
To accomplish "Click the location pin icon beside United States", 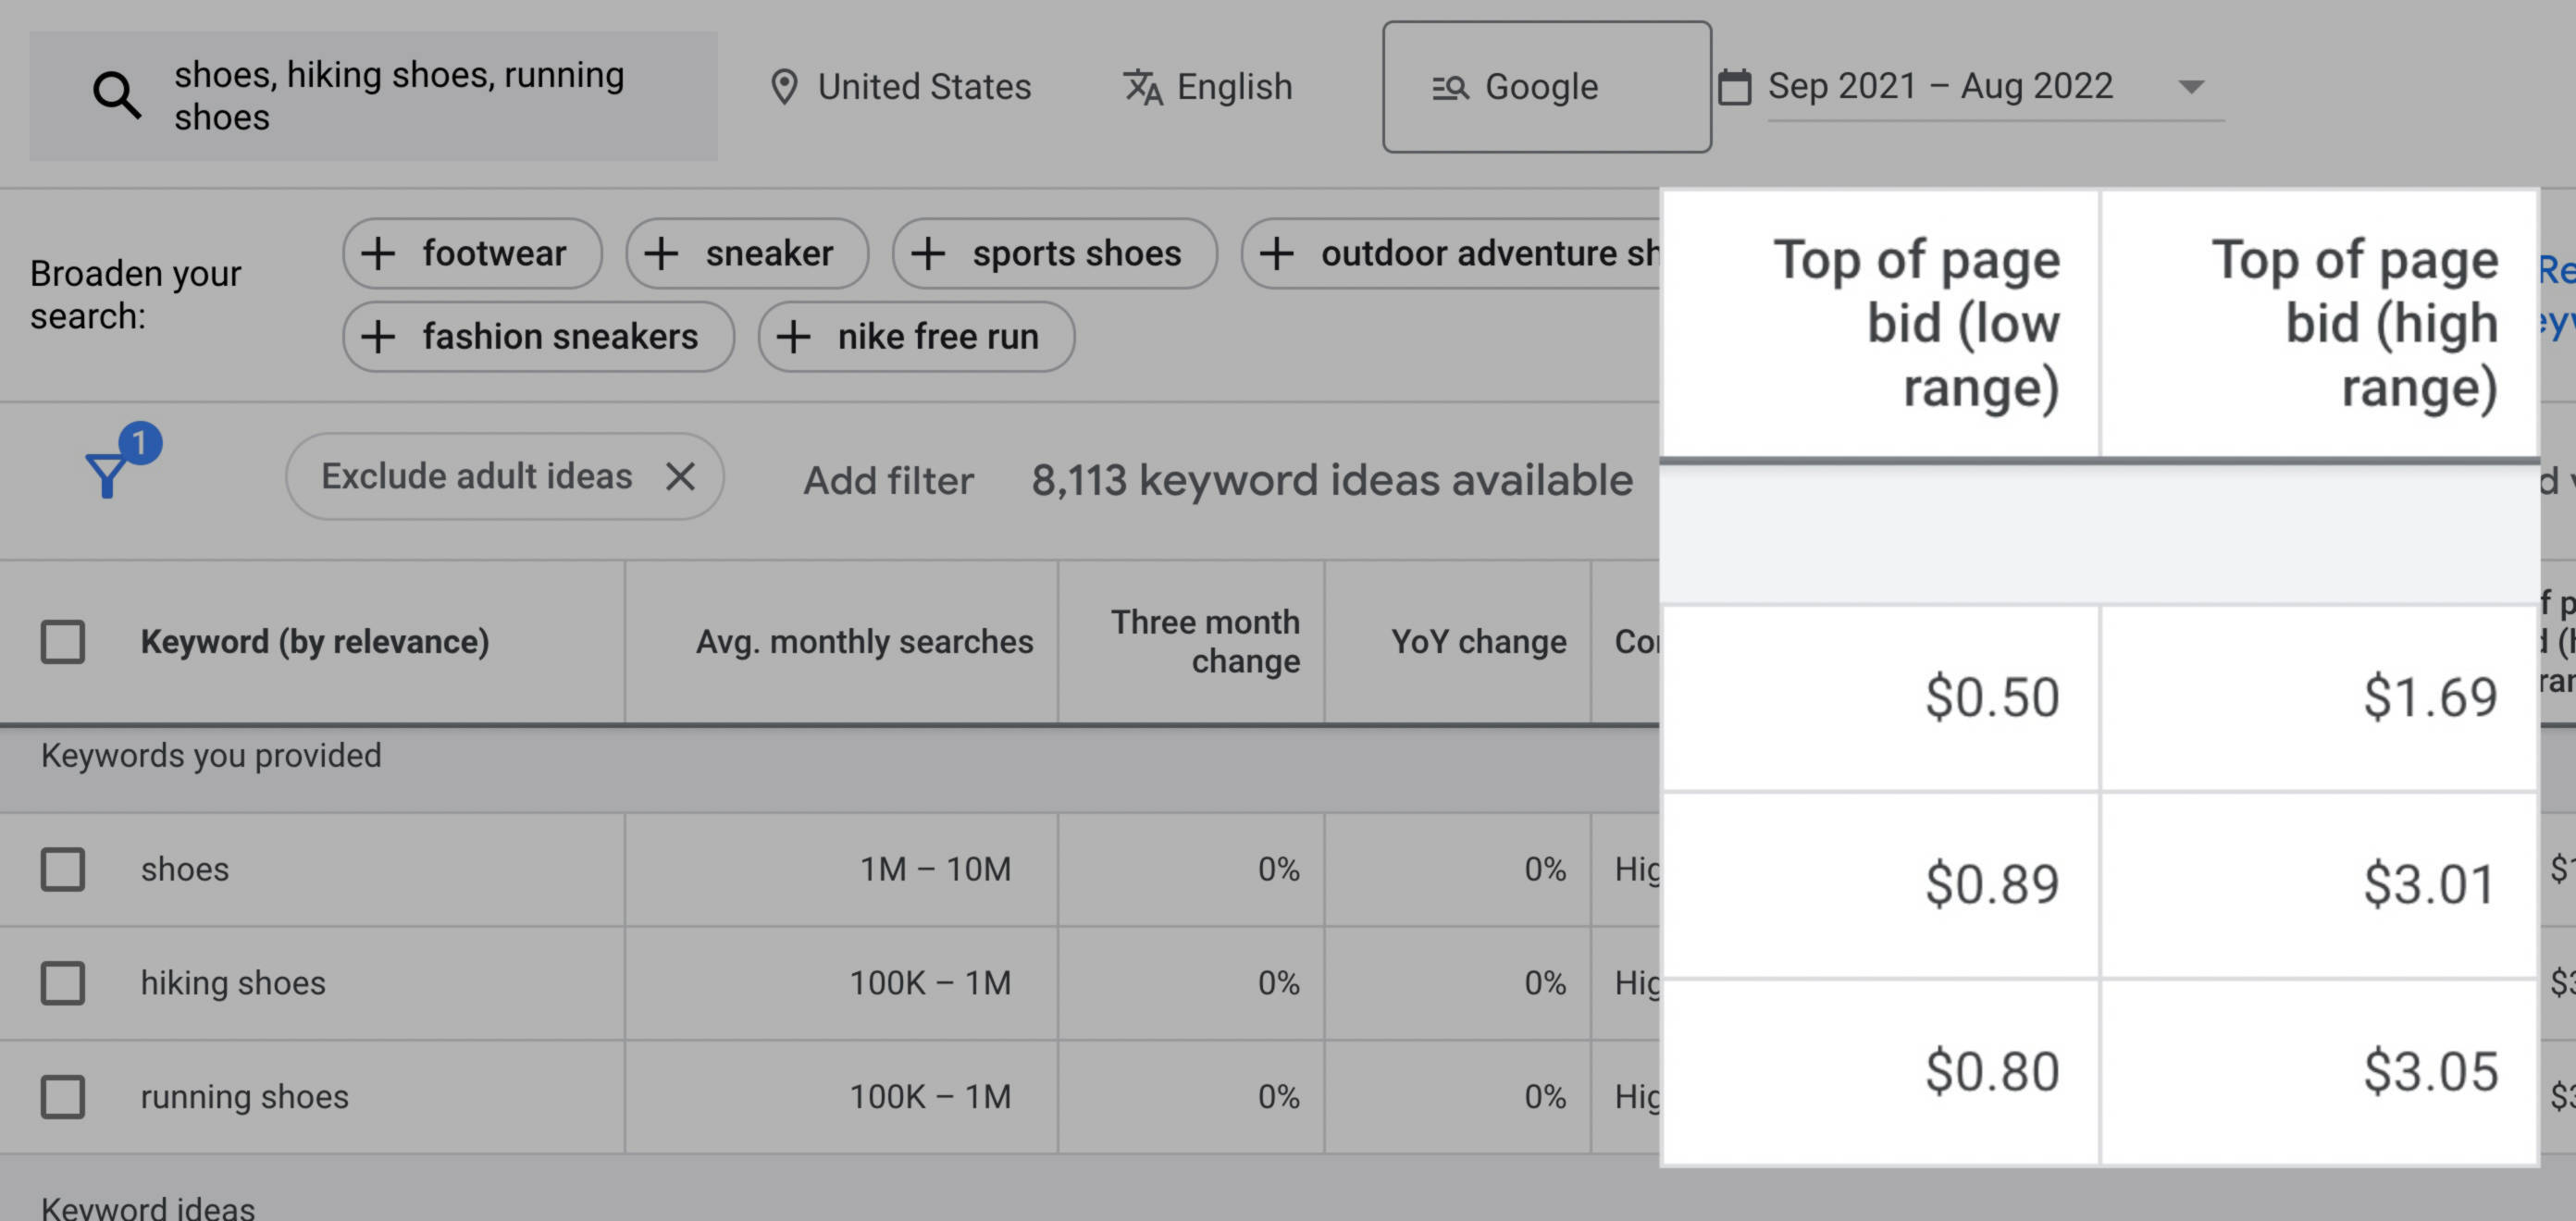I will pyautogui.click(x=785, y=87).
